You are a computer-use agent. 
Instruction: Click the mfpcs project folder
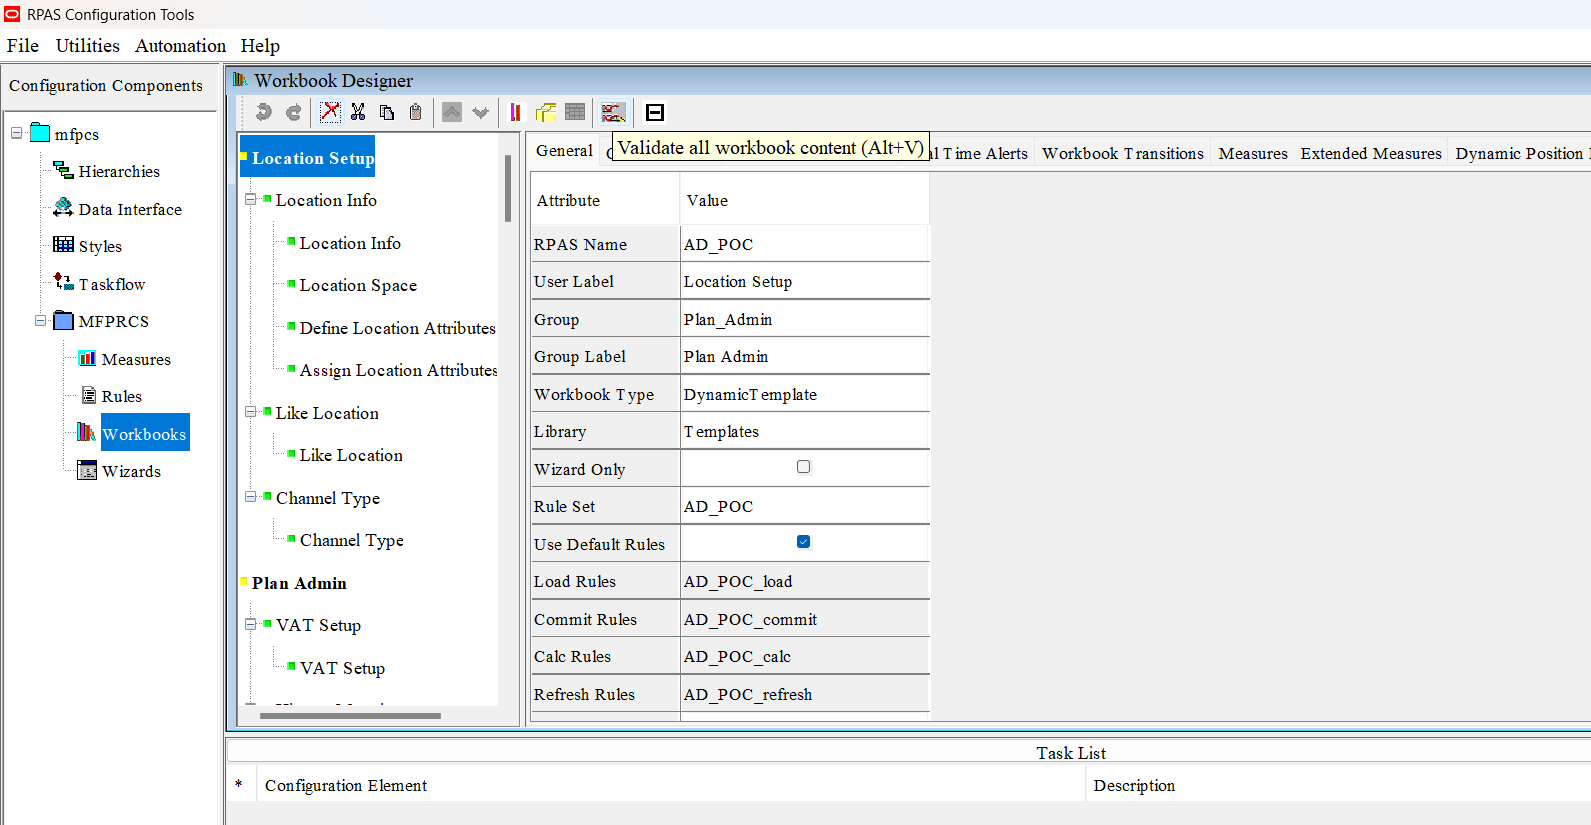pos(76,134)
